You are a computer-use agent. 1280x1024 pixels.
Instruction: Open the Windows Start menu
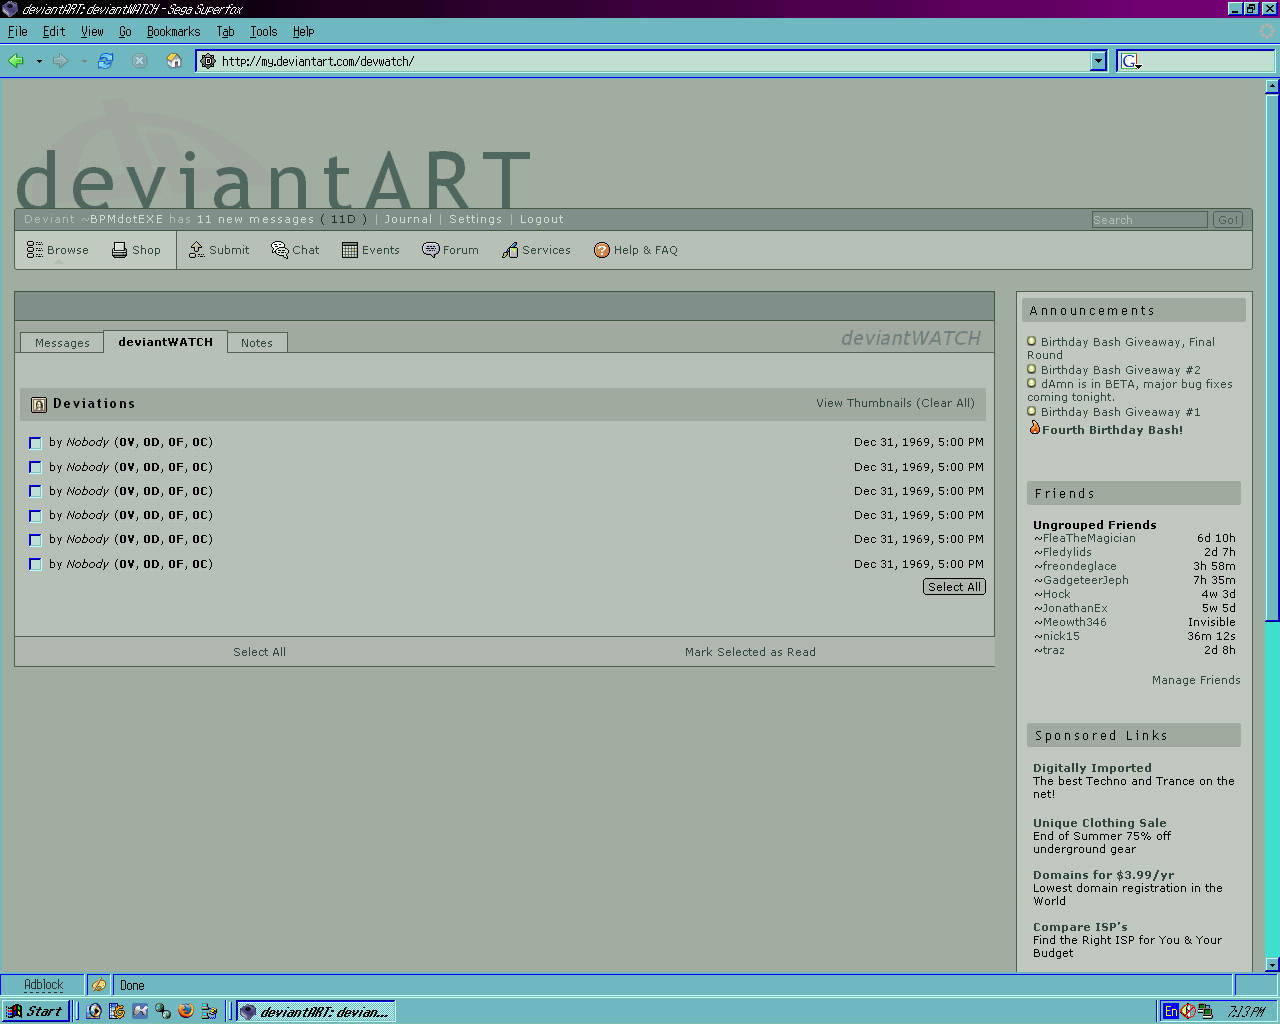36,1011
